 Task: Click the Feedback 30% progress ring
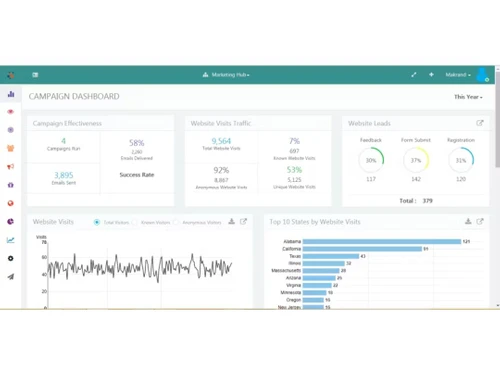click(x=371, y=160)
